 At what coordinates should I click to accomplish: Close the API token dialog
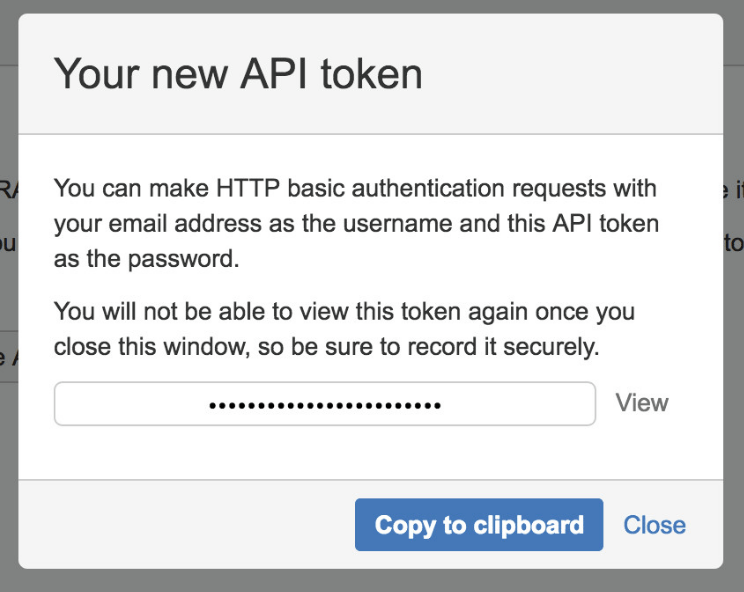654,525
